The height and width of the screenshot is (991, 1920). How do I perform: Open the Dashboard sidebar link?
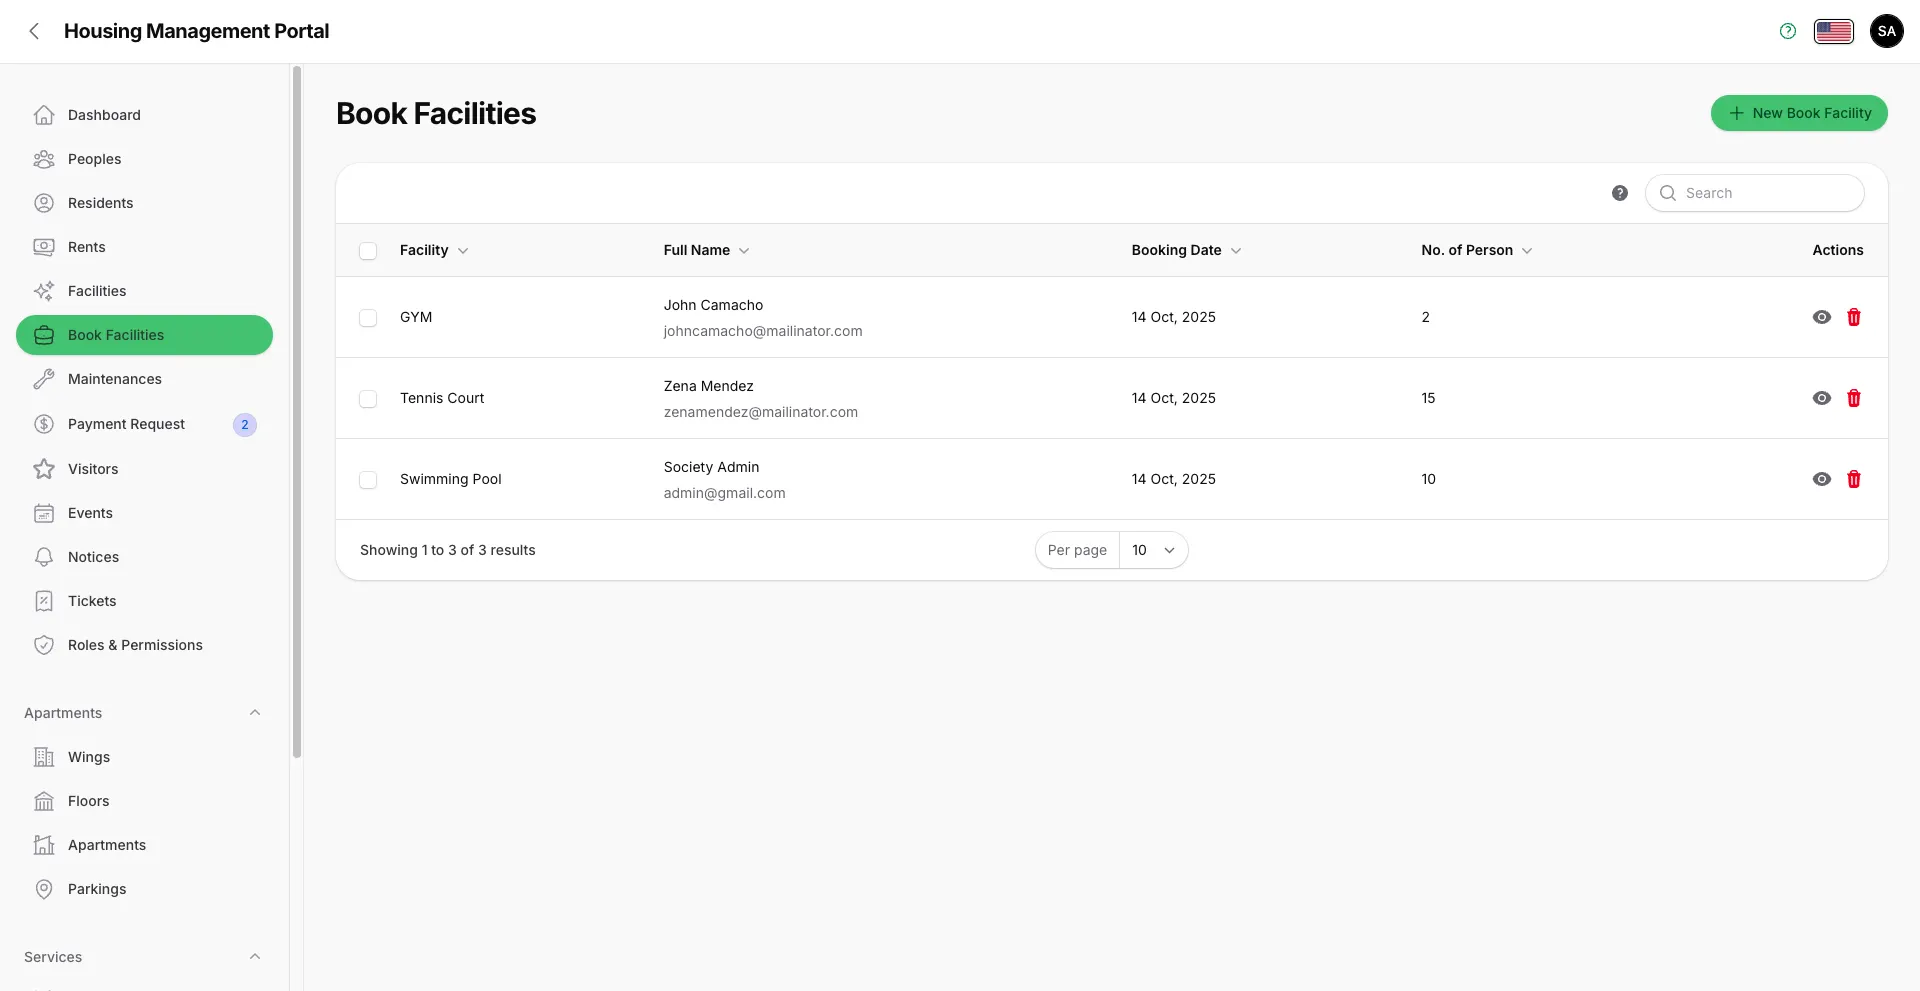pyautogui.click(x=104, y=115)
